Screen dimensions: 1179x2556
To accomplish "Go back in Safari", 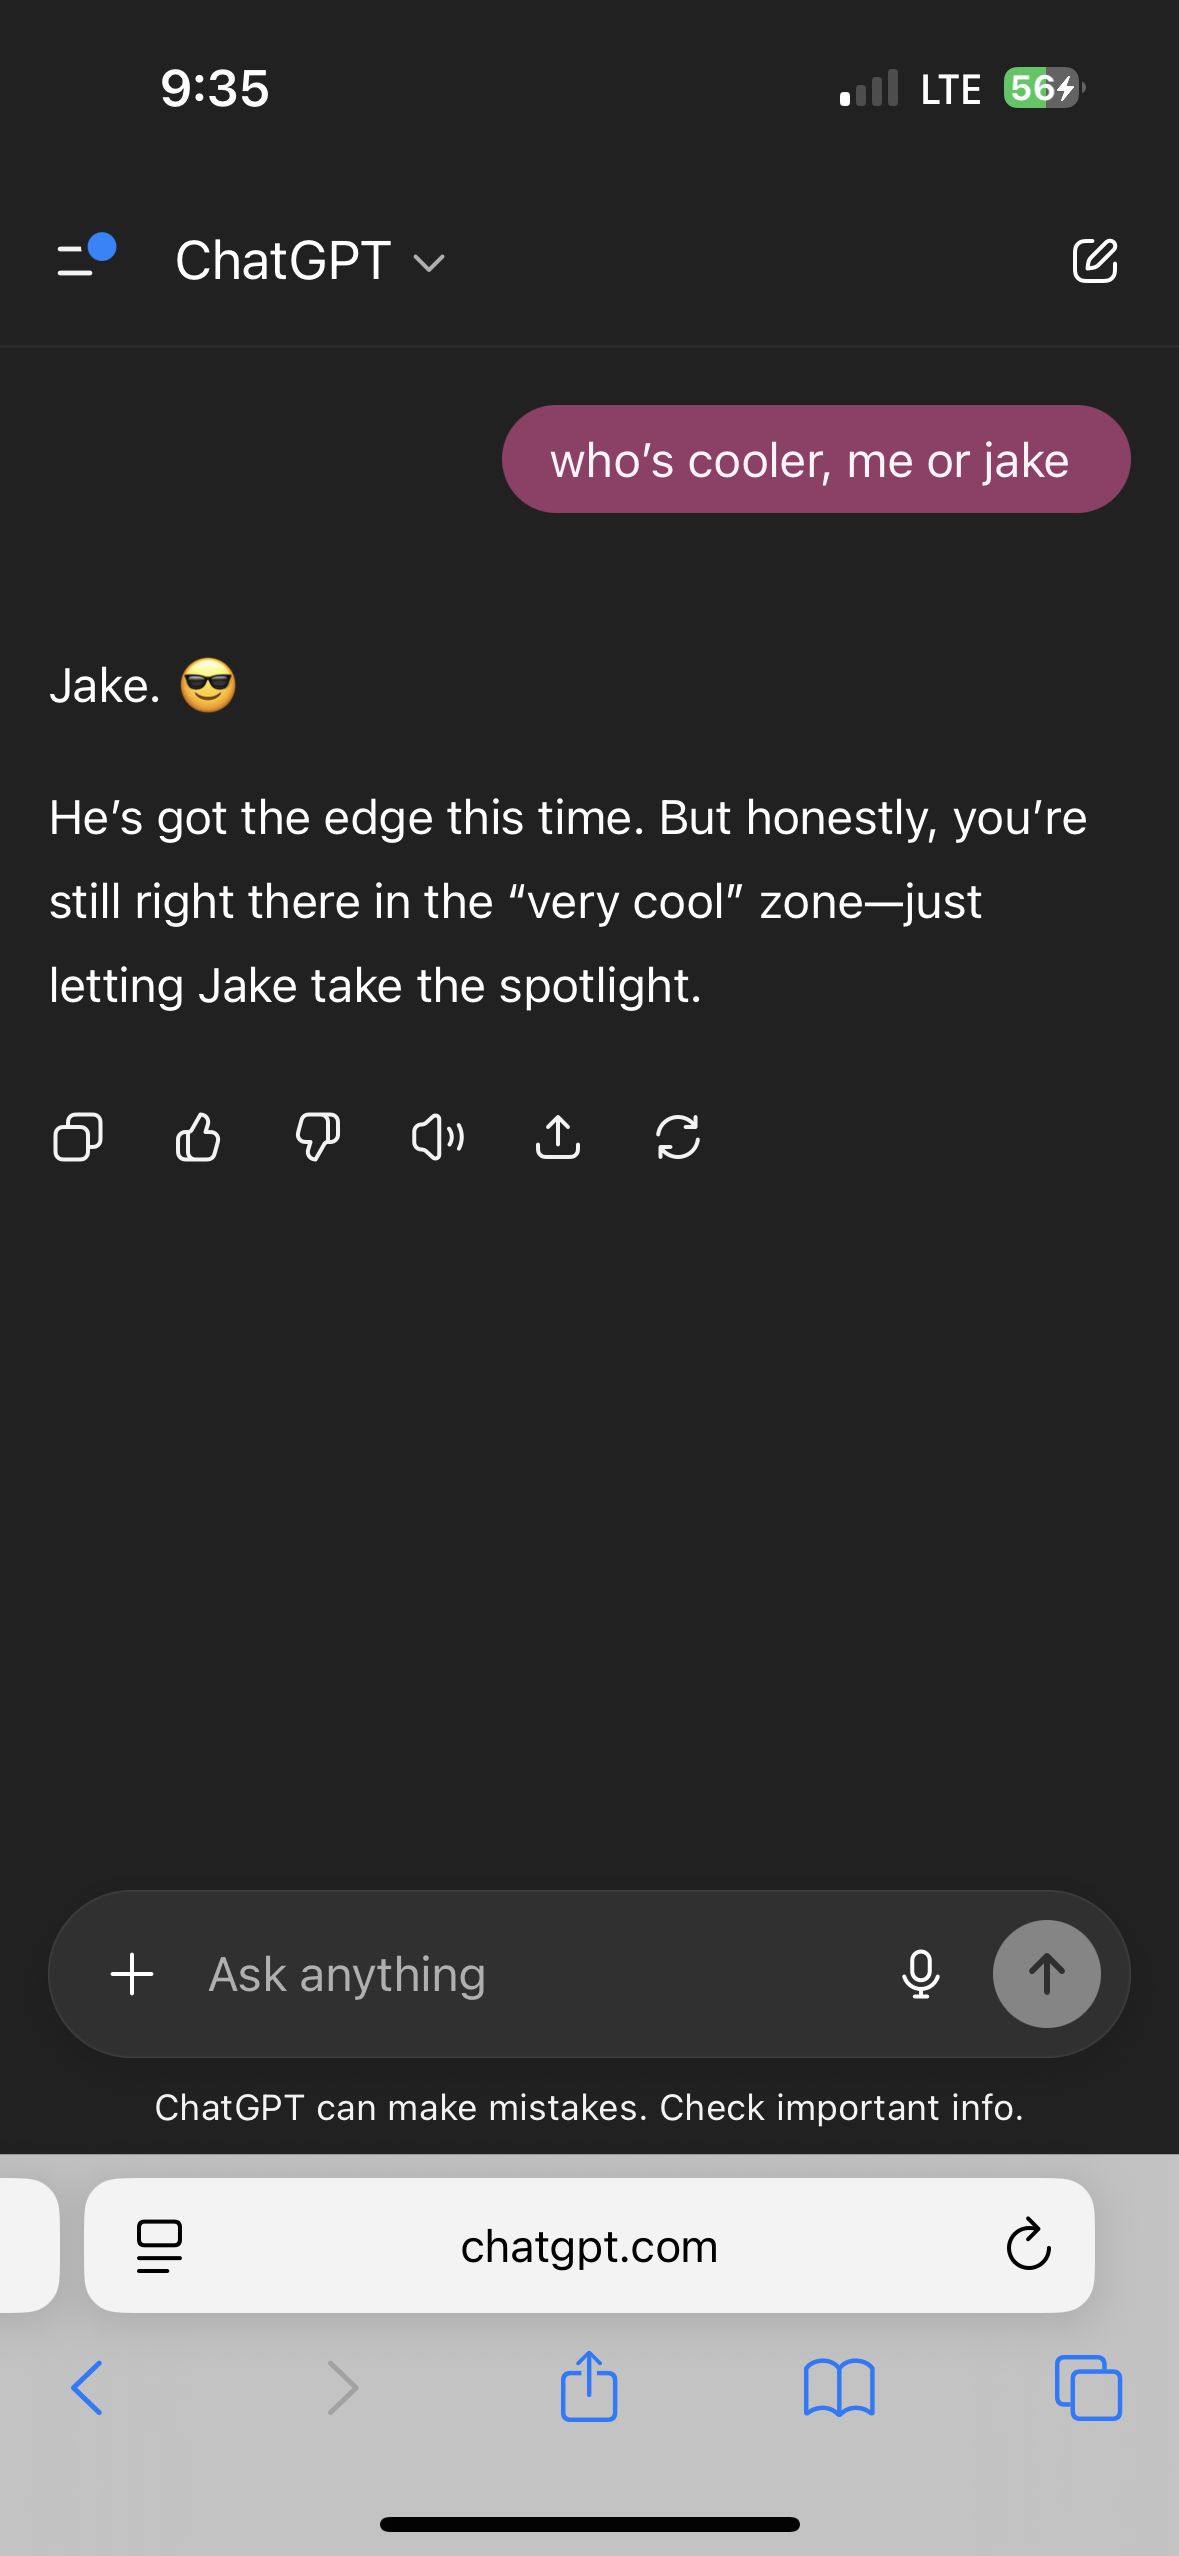I will tap(87, 2388).
